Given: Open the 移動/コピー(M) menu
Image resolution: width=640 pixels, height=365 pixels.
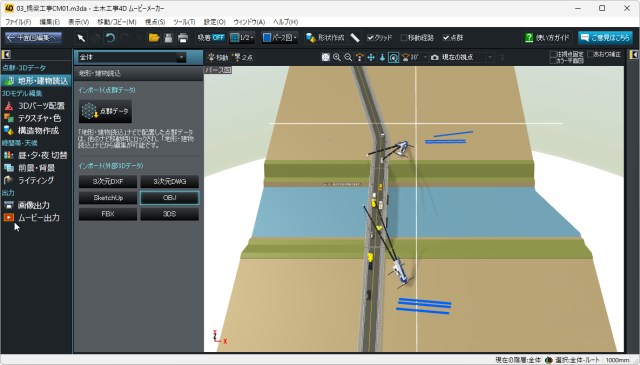Looking at the screenshot, I should point(117,22).
